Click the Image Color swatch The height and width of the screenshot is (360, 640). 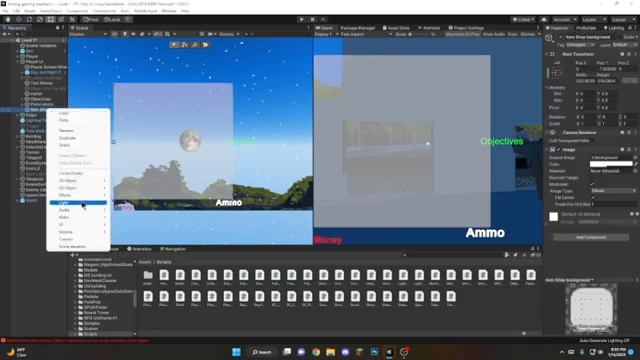[x=611, y=164]
